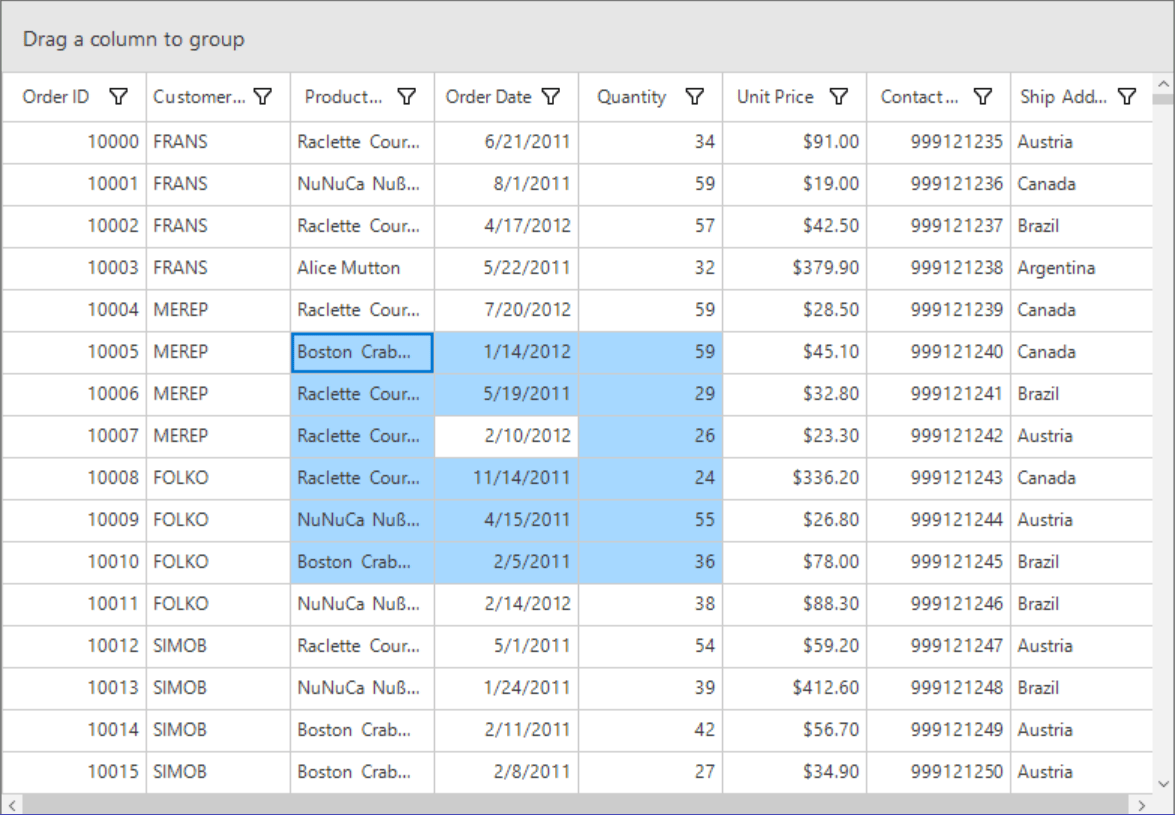The width and height of the screenshot is (1175, 815).
Task: Open the filter for Customer column
Action: 263,97
